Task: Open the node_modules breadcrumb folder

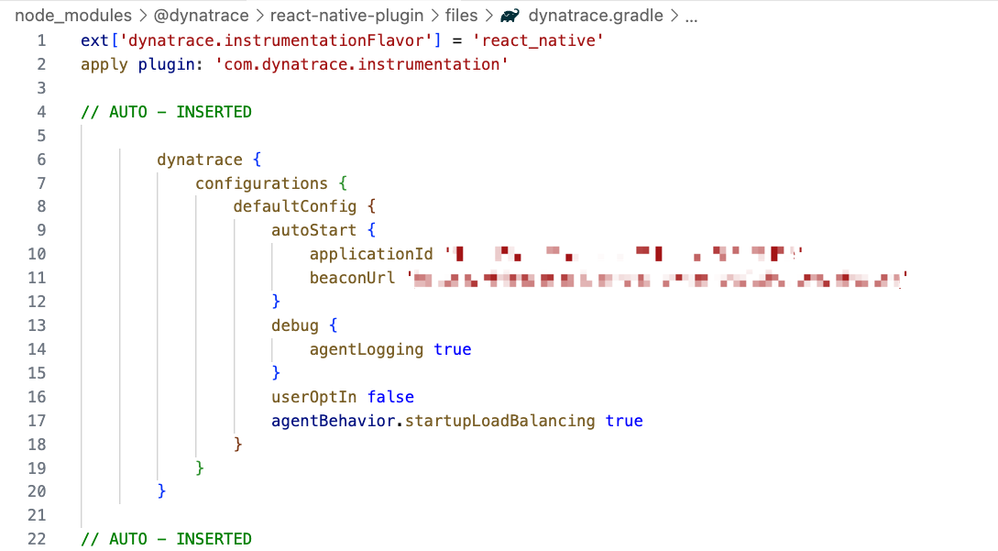Action: pos(73,16)
